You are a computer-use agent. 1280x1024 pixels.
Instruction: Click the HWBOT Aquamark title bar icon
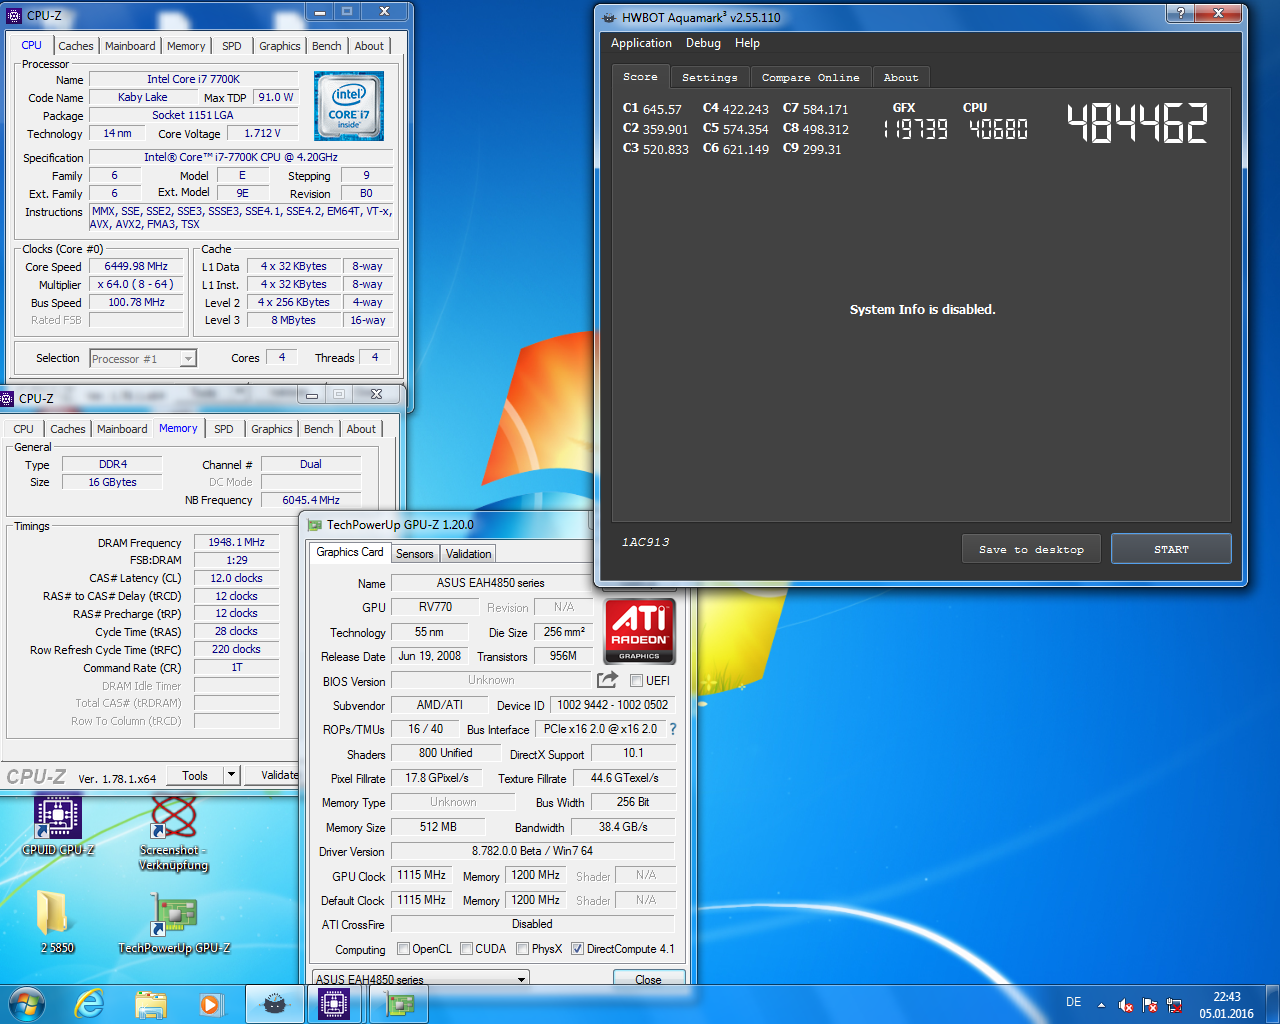tap(609, 17)
